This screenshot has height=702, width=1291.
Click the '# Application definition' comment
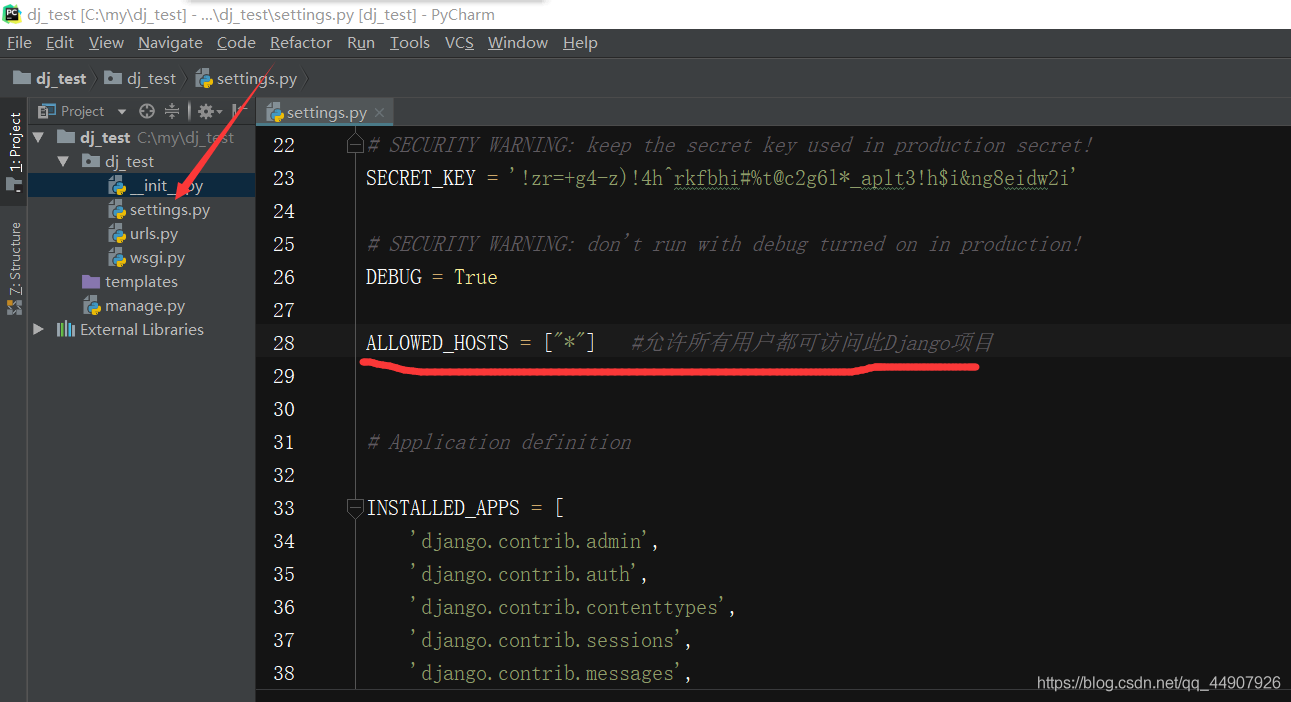pos(499,442)
